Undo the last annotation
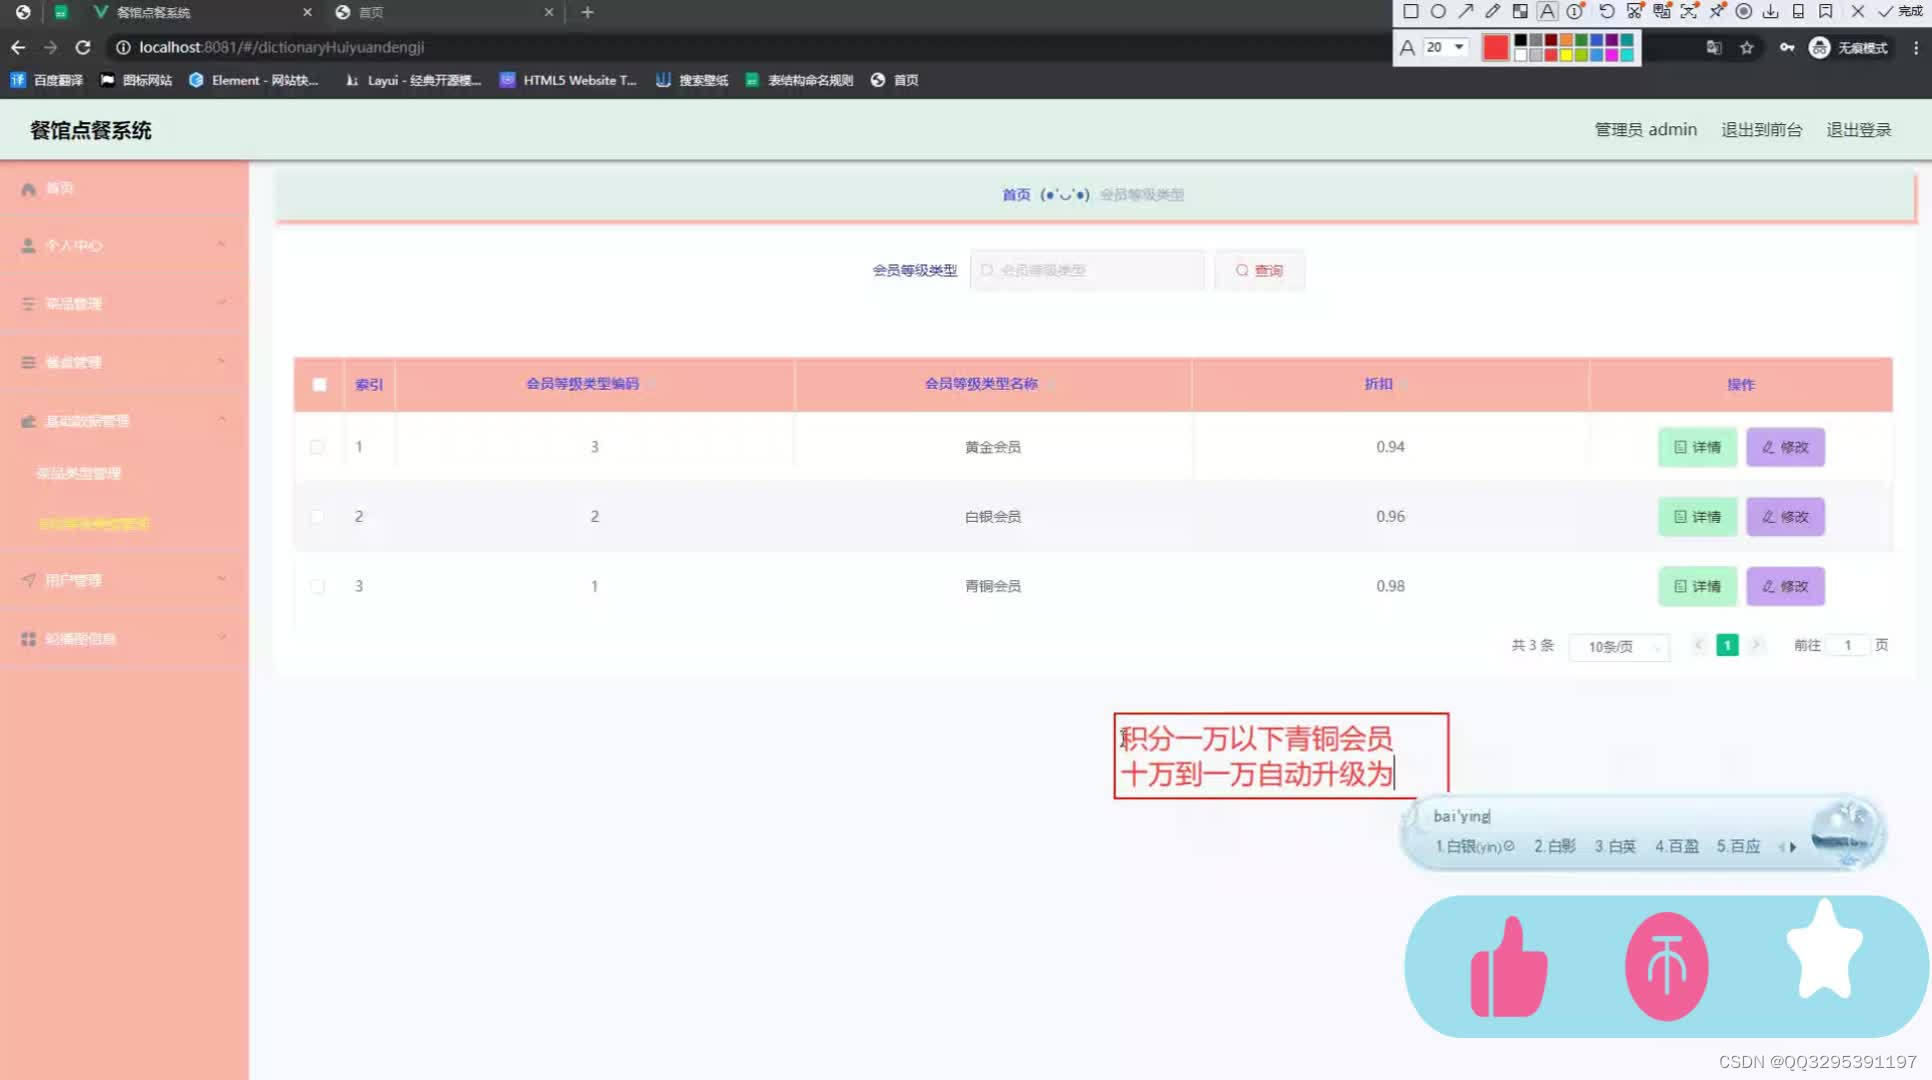The image size is (1932, 1080). 1606,12
